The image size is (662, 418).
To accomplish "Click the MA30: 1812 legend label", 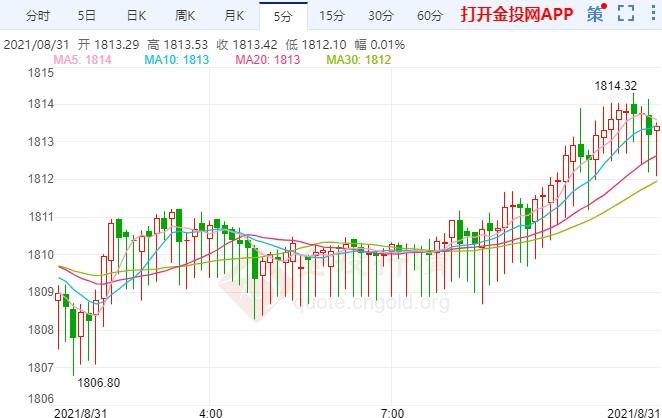I will [359, 60].
